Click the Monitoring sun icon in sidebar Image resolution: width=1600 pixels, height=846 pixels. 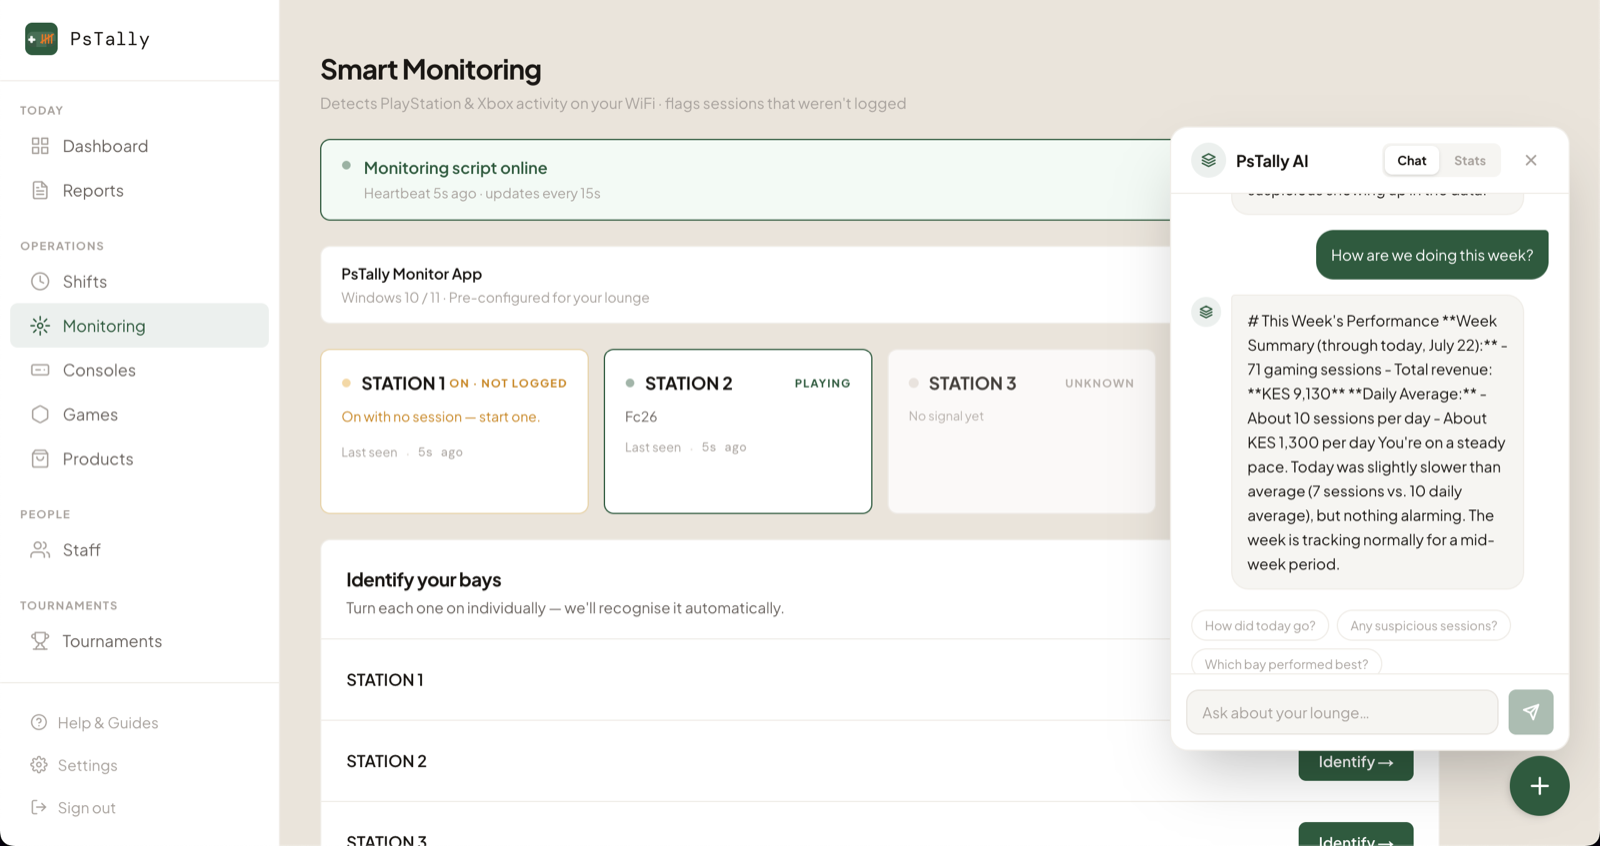pyautogui.click(x=40, y=325)
